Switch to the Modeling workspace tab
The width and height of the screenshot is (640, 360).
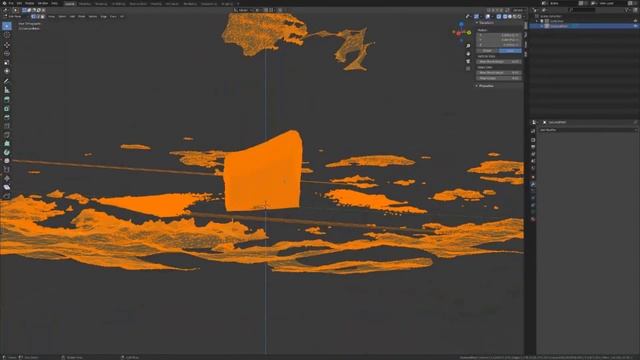coord(84,4)
